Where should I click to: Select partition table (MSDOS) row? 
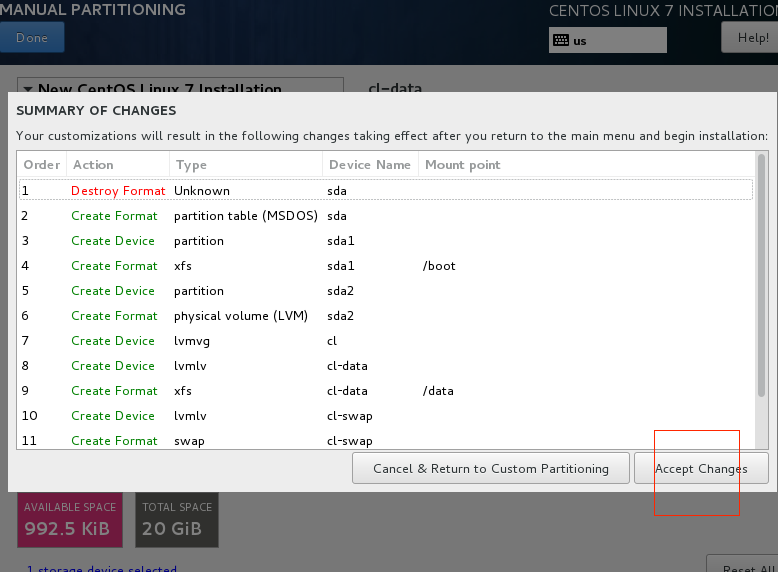point(386,216)
